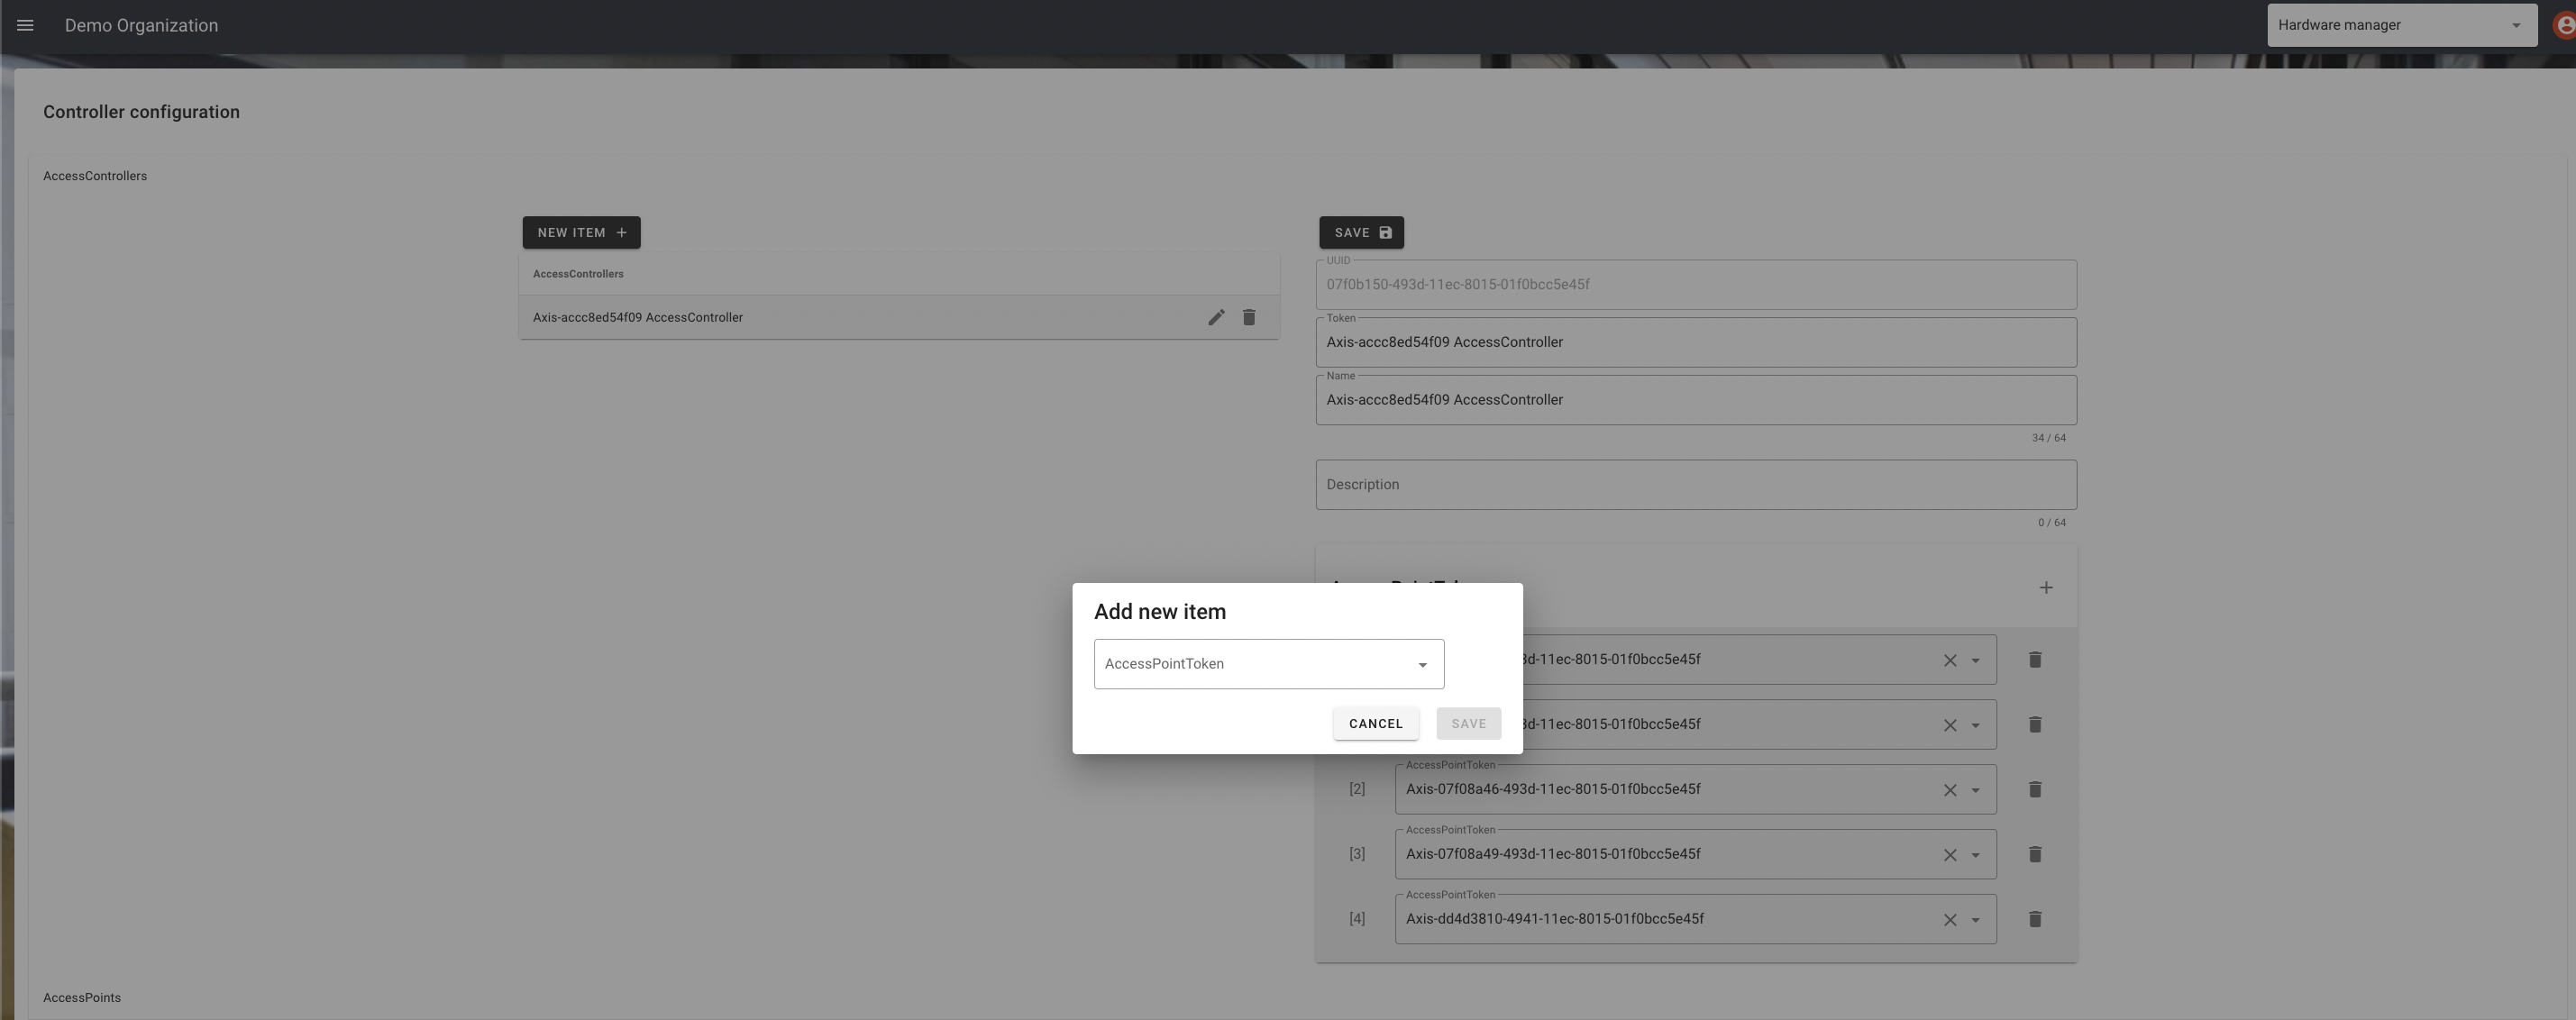Open the Hardware manager role dropdown

(2402, 25)
